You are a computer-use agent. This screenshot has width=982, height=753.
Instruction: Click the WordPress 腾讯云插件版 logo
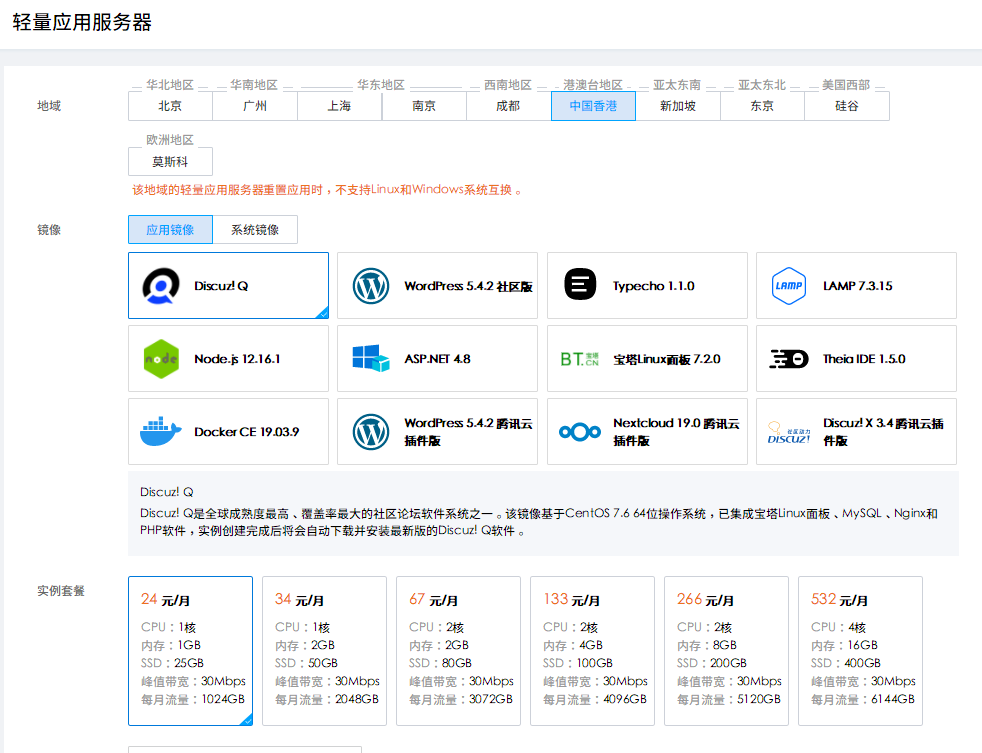pyautogui.click(x=371, y=432)
